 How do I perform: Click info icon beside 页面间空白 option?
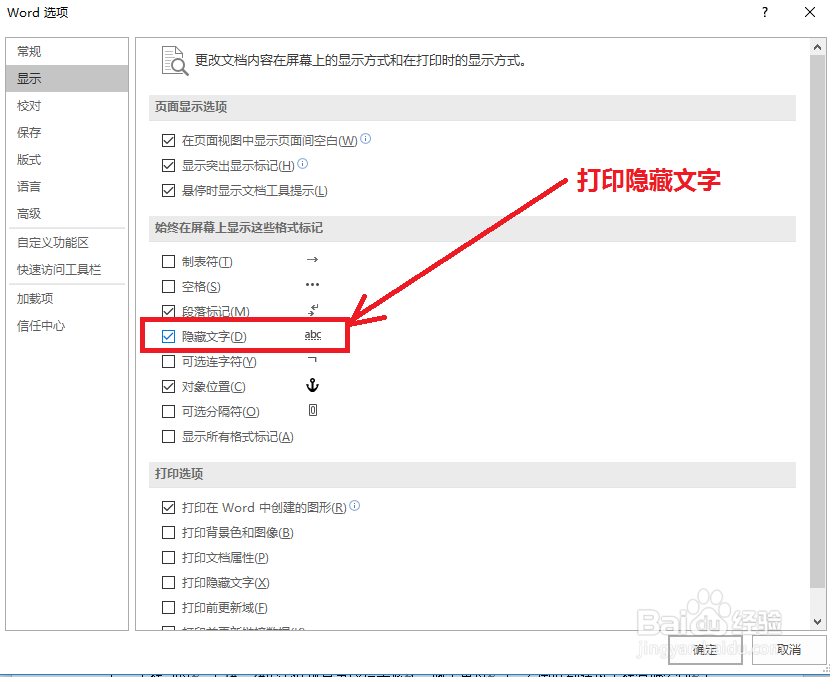click(x=366, y=139)
